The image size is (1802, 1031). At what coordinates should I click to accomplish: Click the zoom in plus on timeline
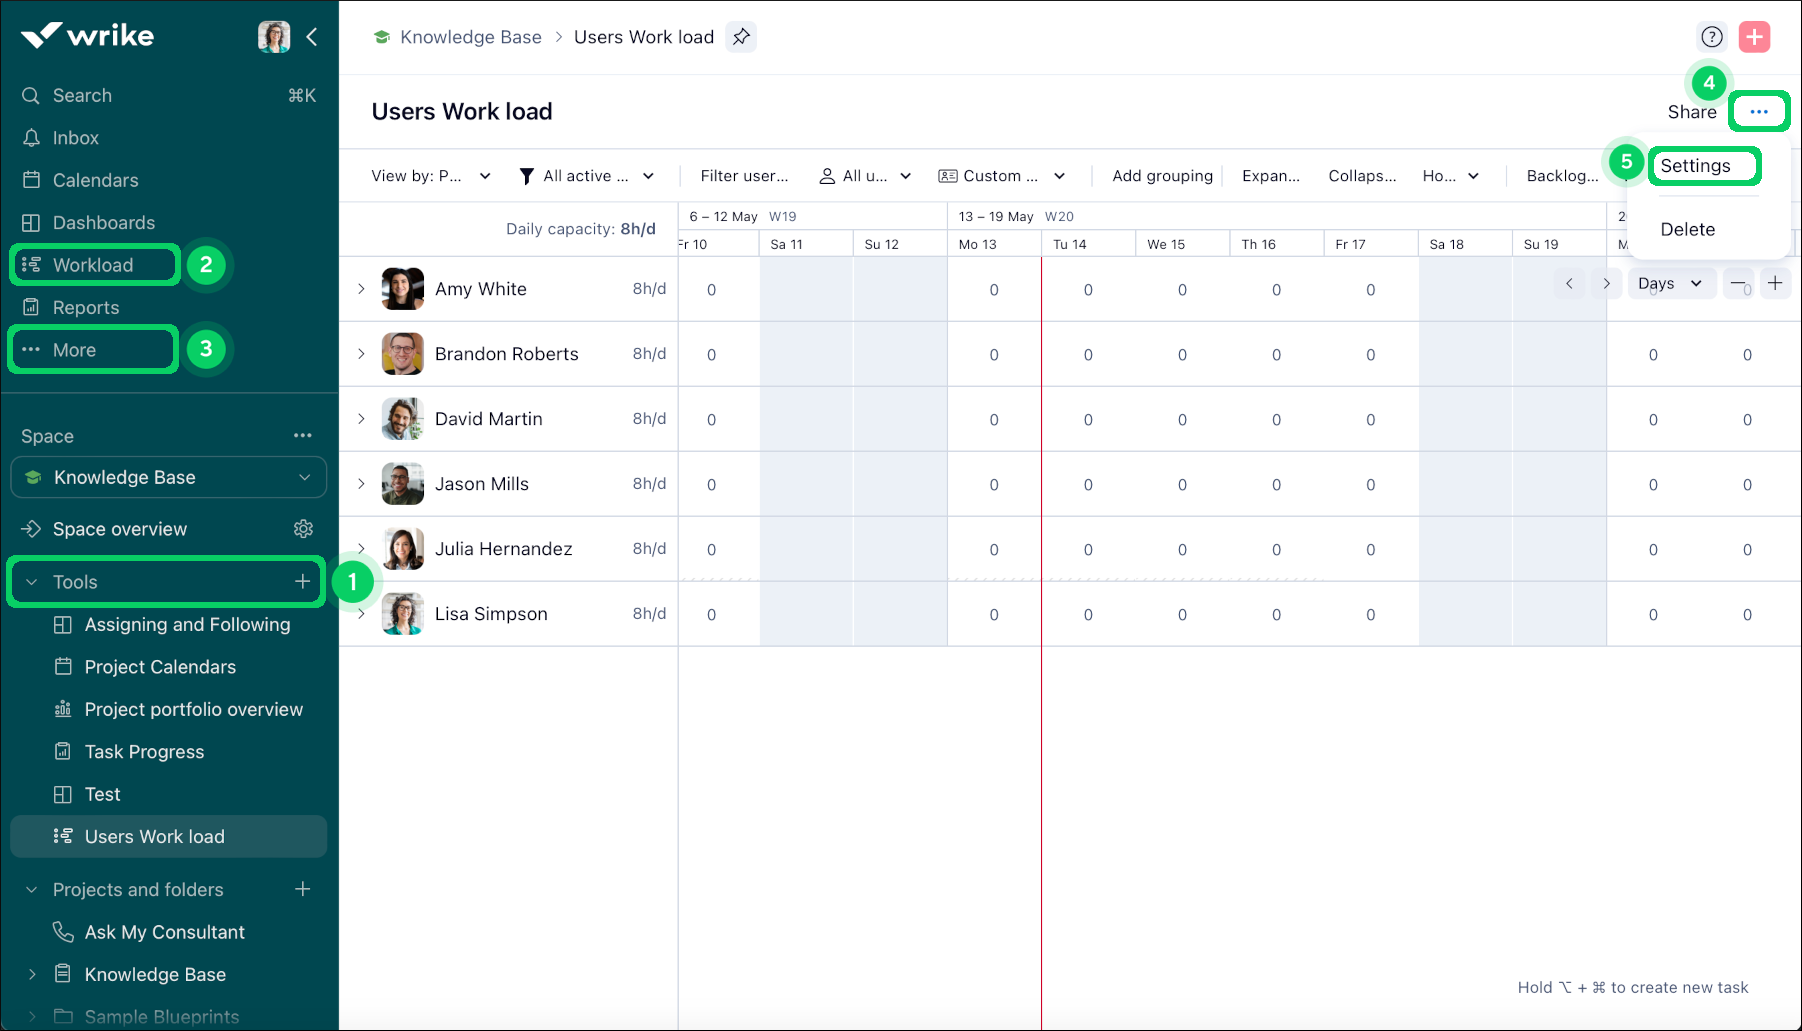pos(1775,283)
